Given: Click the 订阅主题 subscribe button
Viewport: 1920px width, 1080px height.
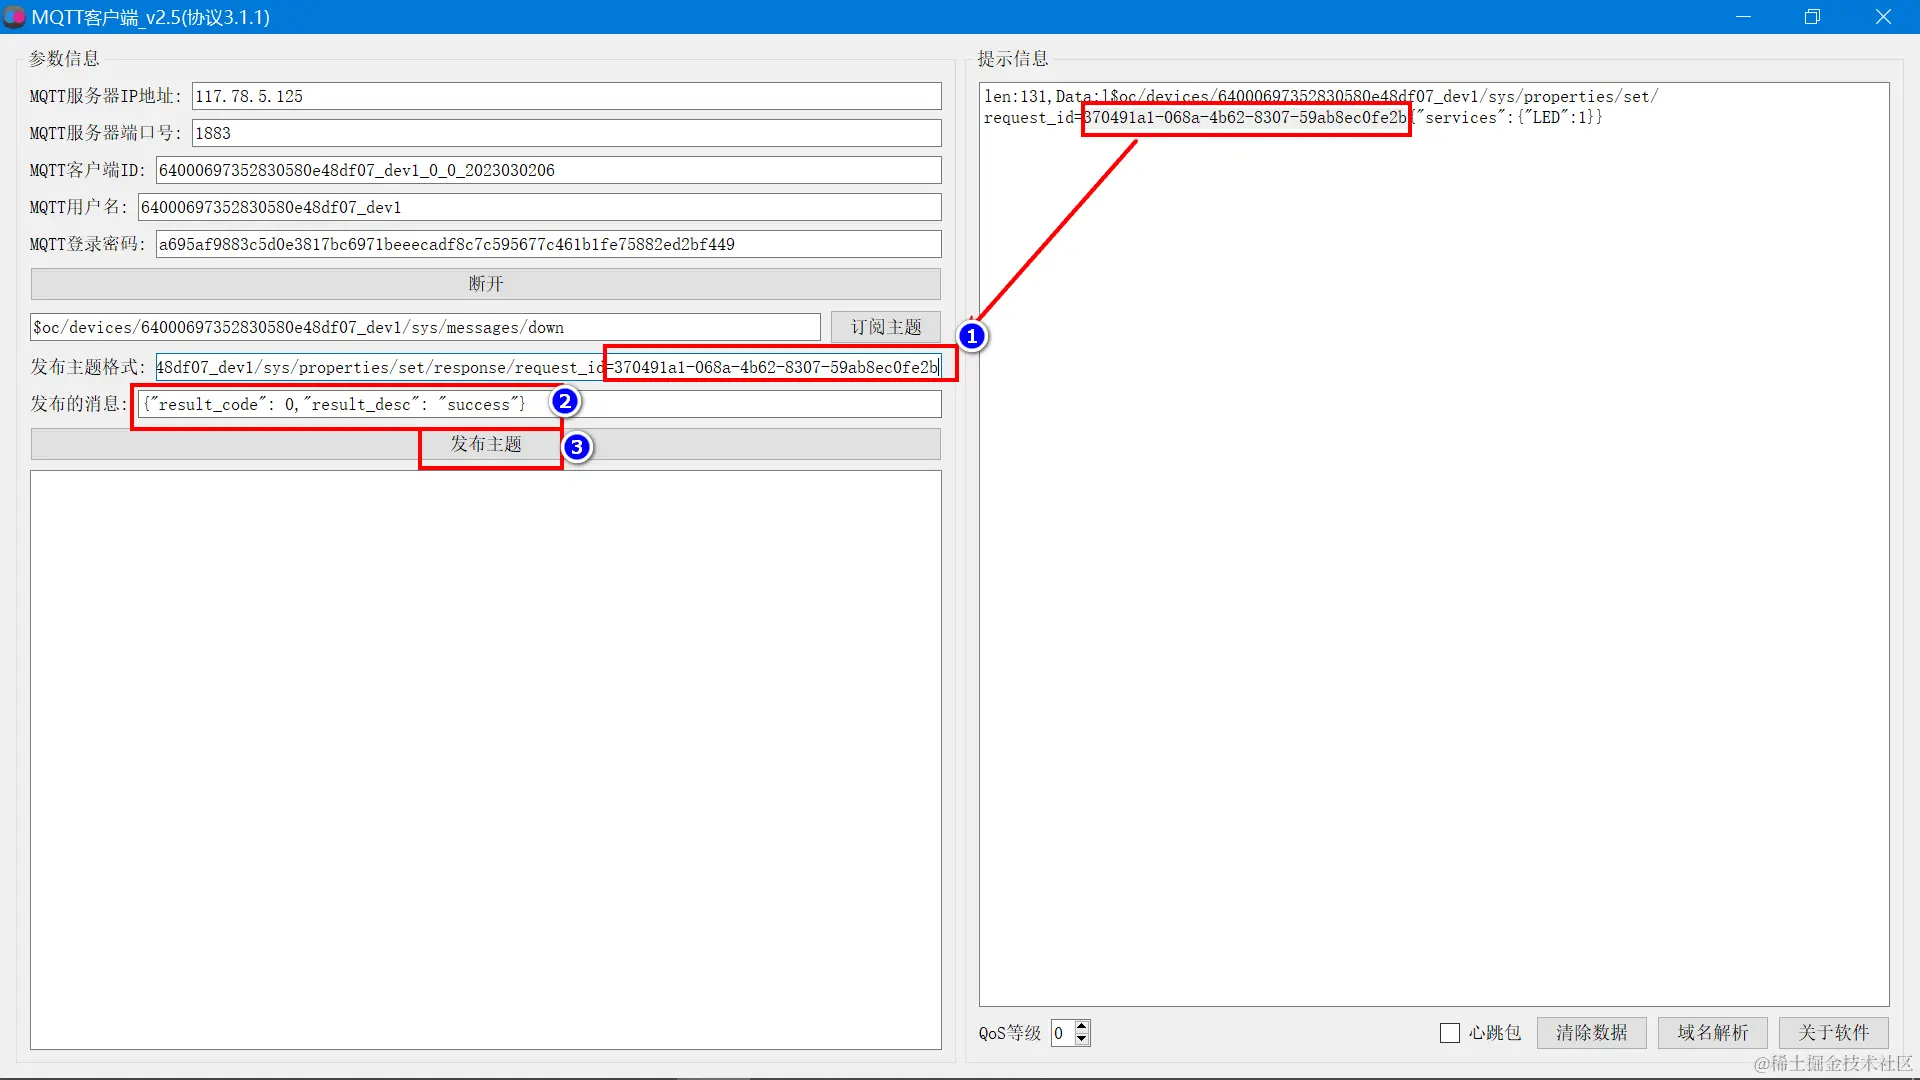Looking at the screenshot, I should pyautogui.click(x=886, y=327).
